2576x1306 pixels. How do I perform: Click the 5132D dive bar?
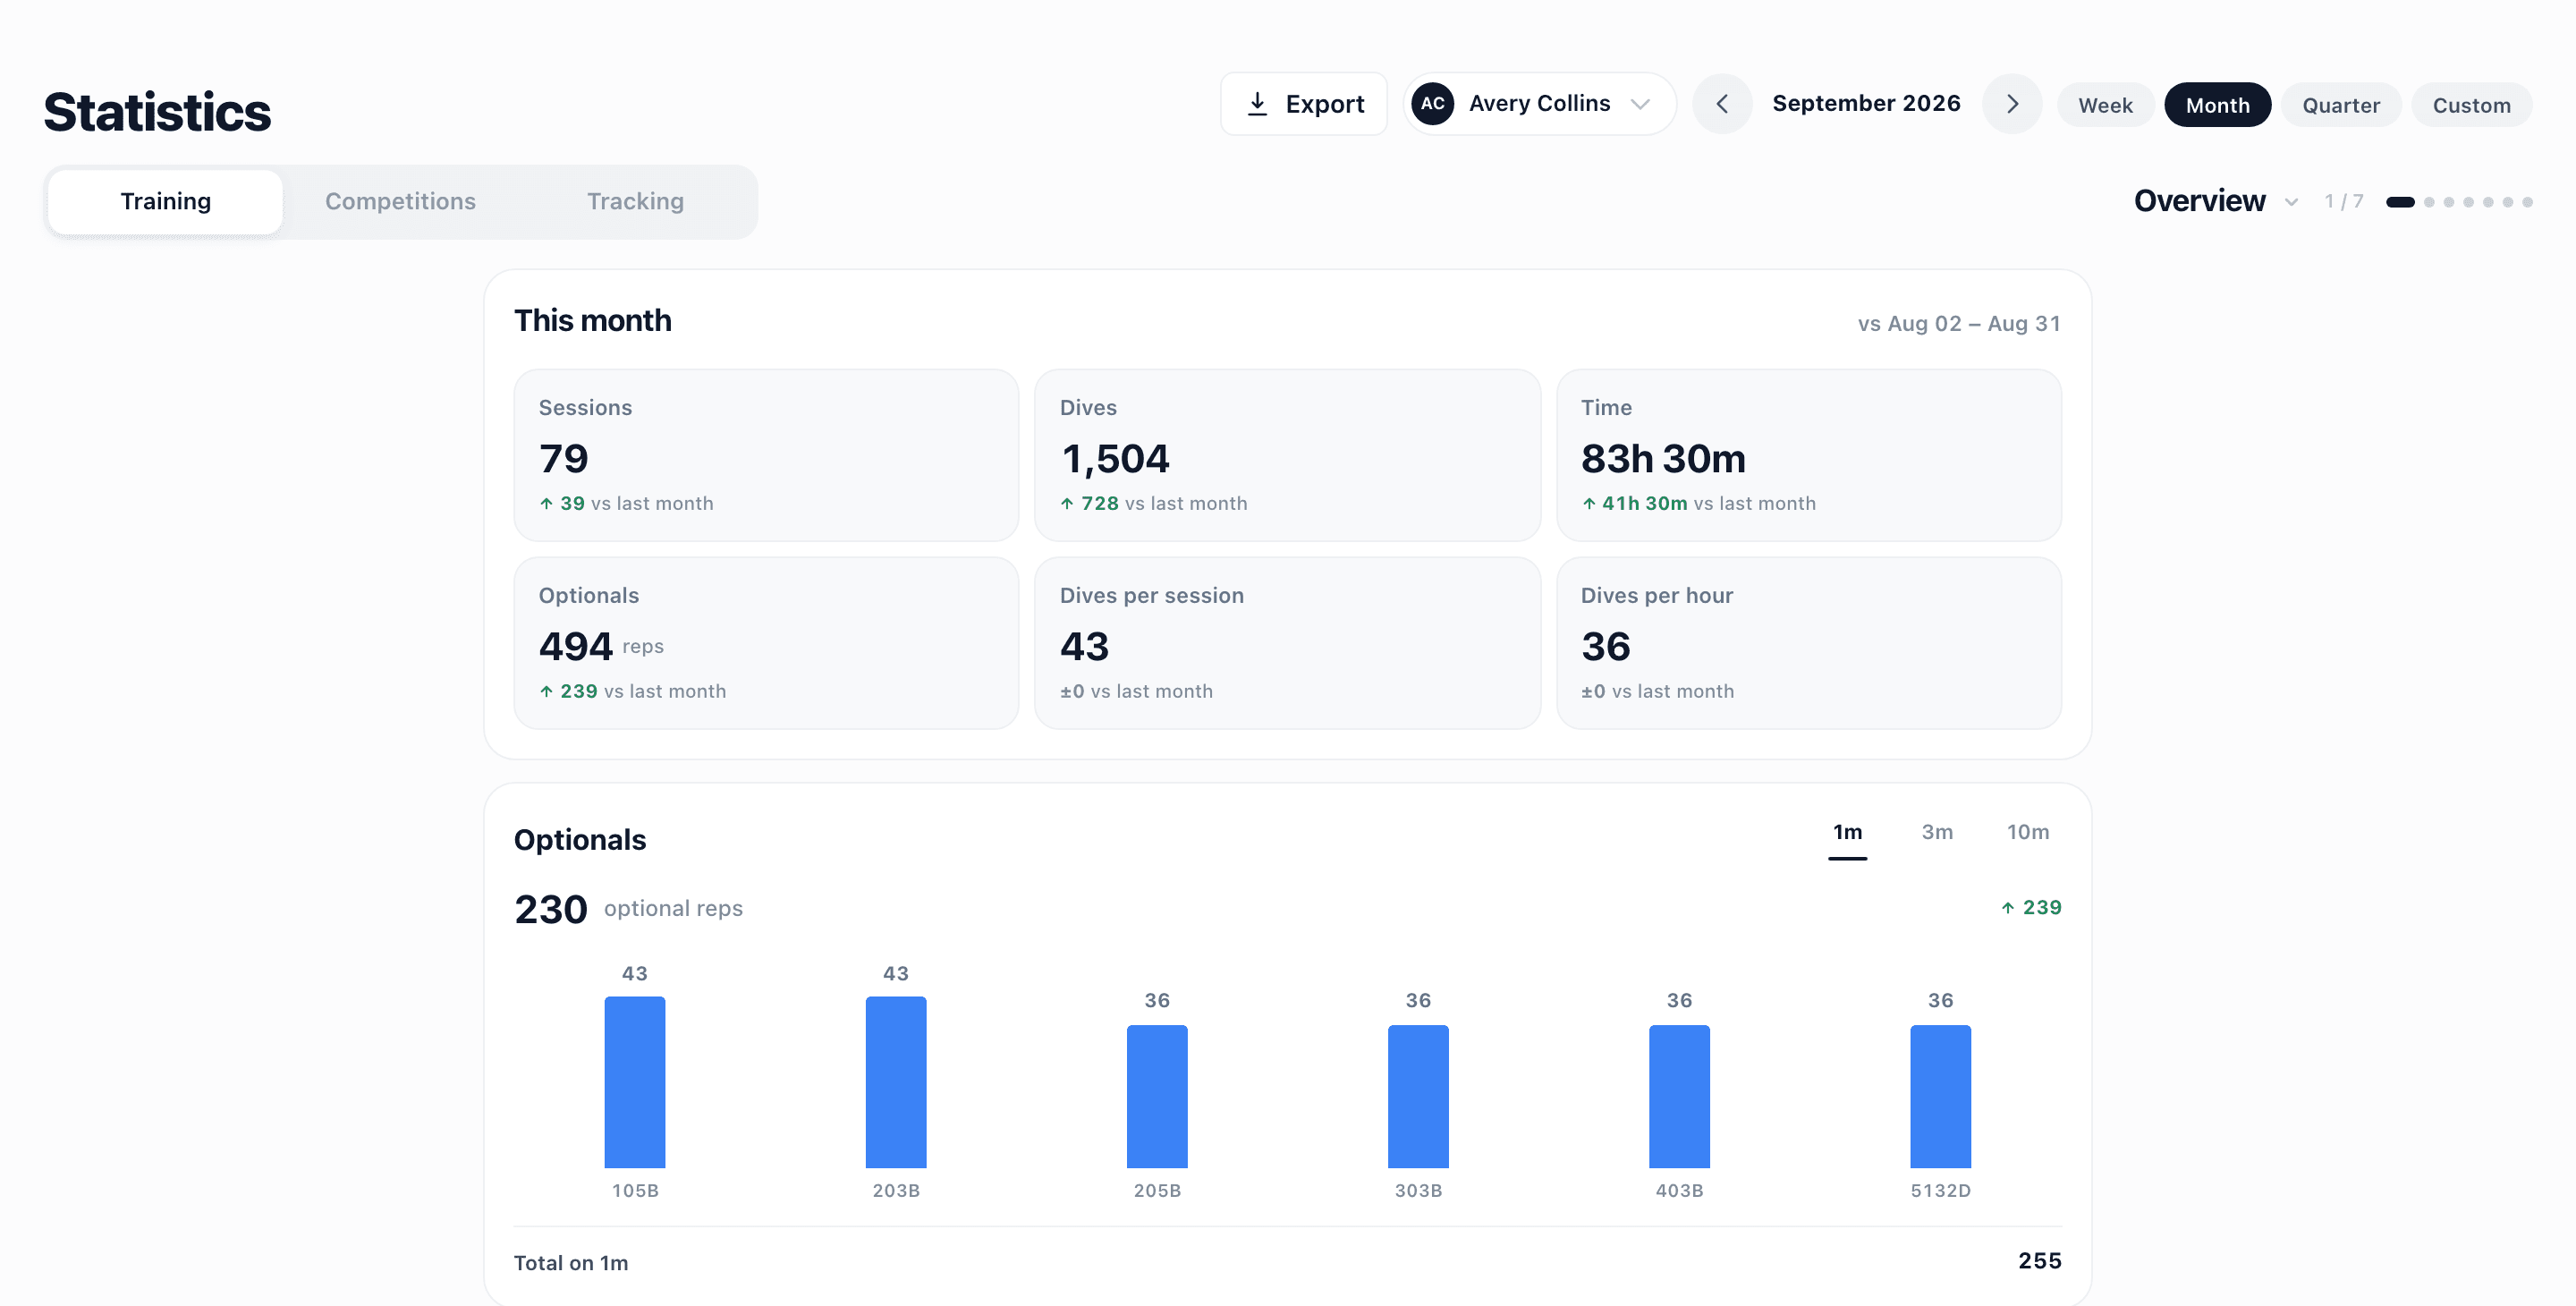point(1940,1096)
